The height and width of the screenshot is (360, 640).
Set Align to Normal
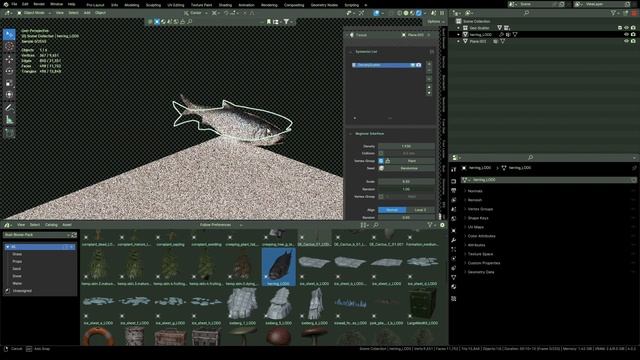(x=392, y=210)
